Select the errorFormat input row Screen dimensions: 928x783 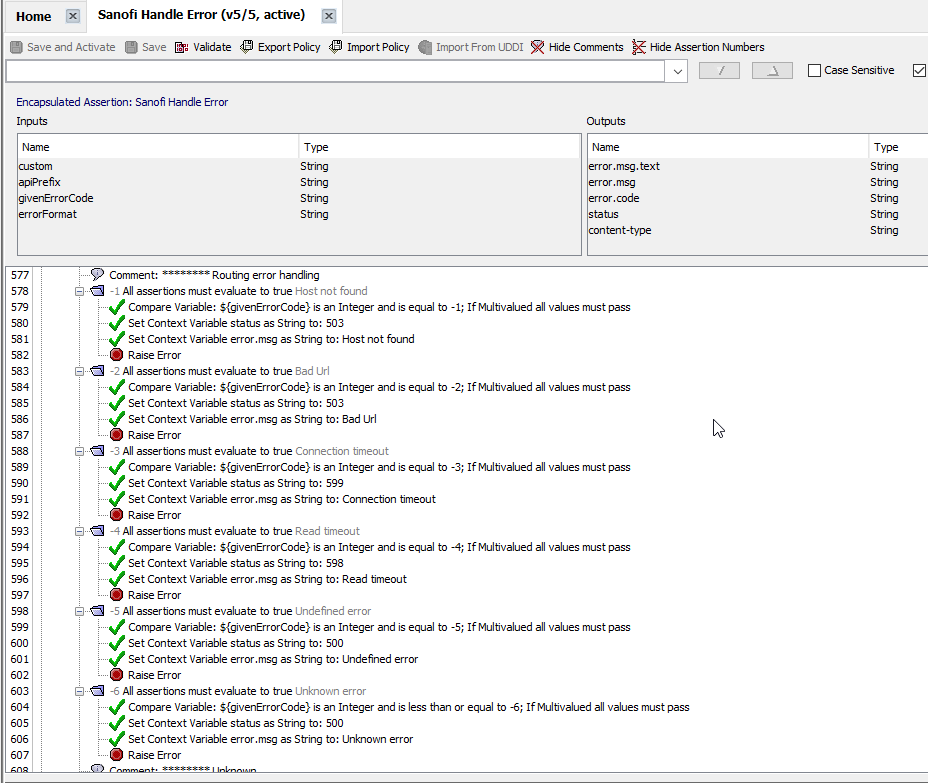[299, 214]
